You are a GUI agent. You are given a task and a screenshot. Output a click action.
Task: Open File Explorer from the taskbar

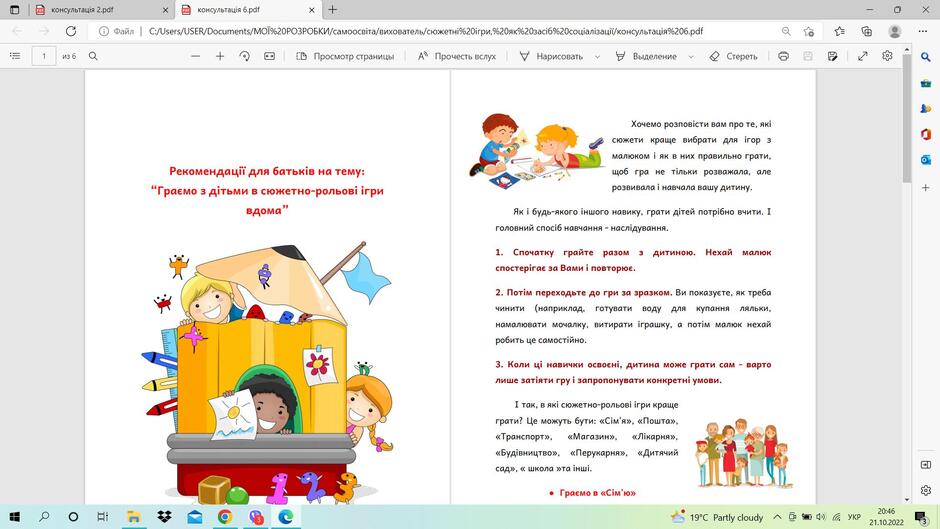point(133,516)
